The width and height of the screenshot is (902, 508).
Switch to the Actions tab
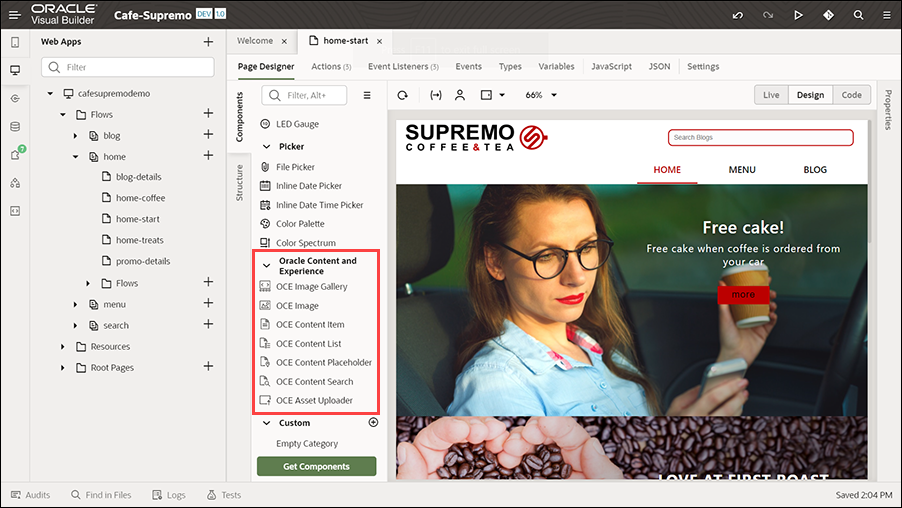tap(331, 67)
